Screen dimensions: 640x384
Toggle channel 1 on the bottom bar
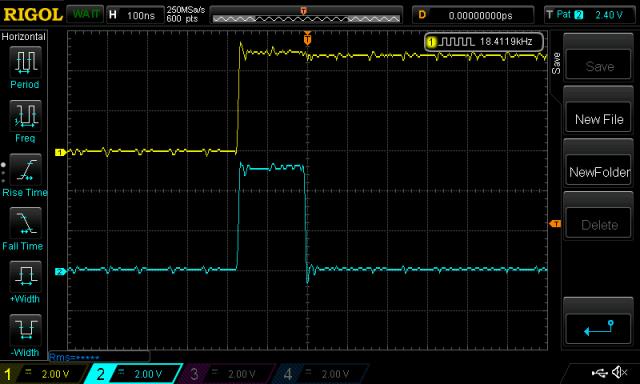pos(43,374)
